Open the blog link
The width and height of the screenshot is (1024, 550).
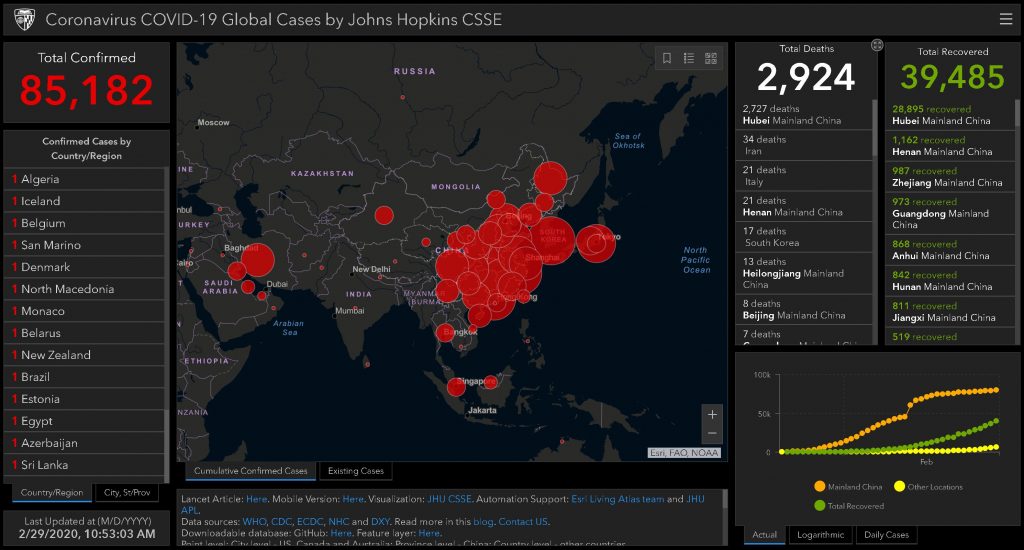tap(483, 522)
